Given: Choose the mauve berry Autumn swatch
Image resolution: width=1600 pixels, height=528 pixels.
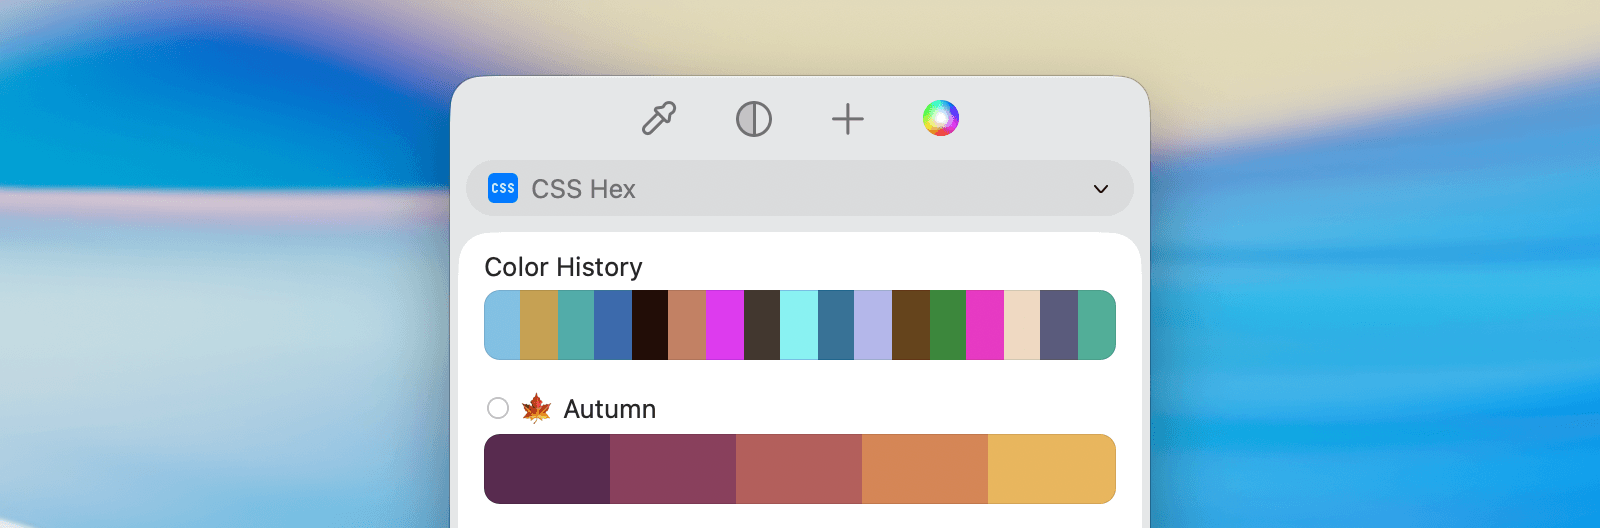Looking at the screenshot, I should 673,469.
